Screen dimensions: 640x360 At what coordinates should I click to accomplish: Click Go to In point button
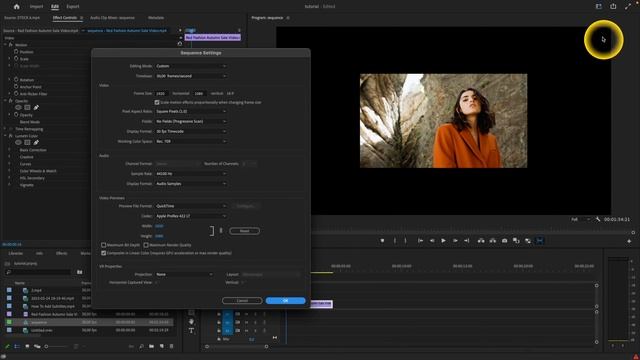pos(420,241)
